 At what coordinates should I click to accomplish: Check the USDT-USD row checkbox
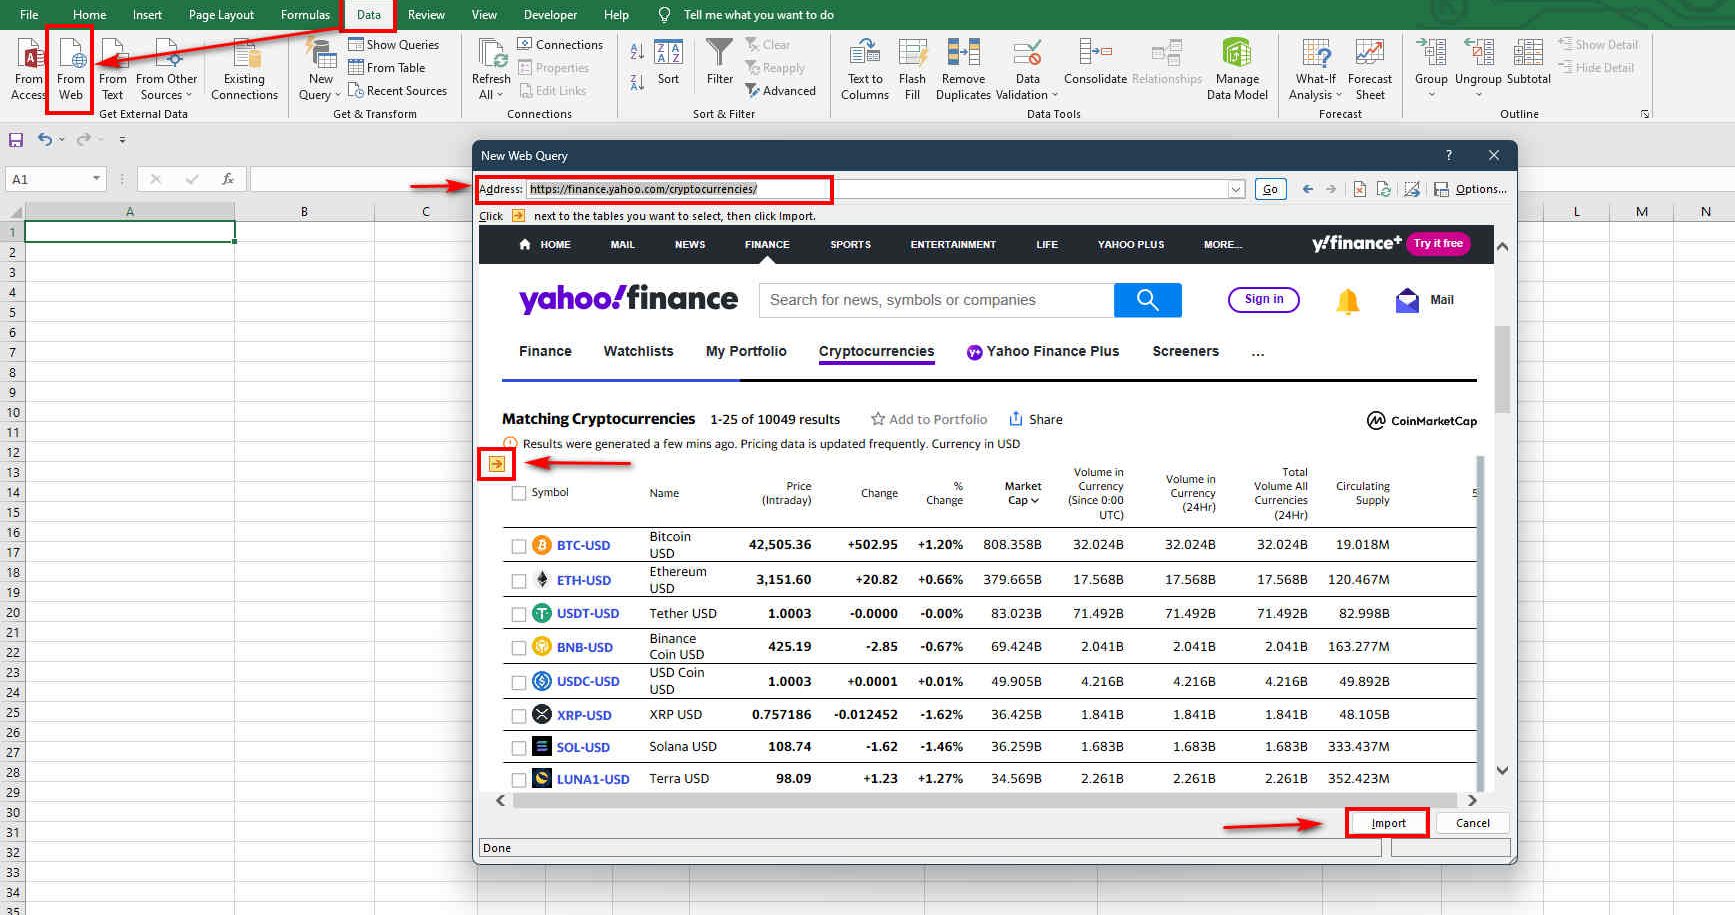pos(518,614)
